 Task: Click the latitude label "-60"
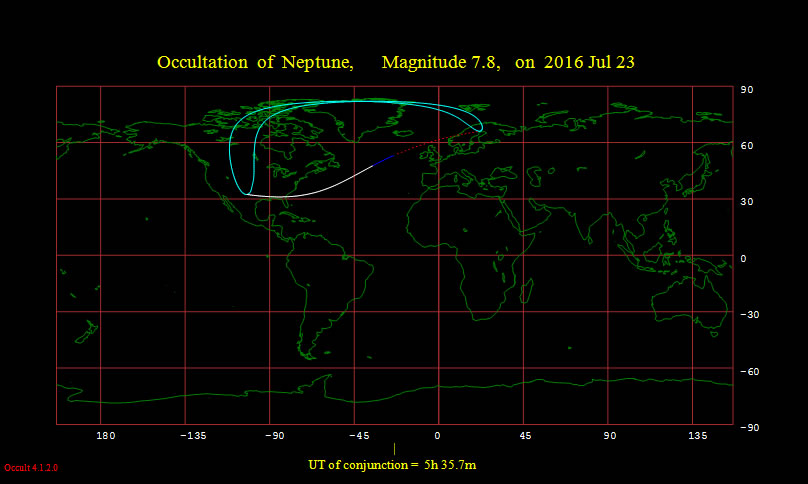pyautogui.click(x=749, y=372)
